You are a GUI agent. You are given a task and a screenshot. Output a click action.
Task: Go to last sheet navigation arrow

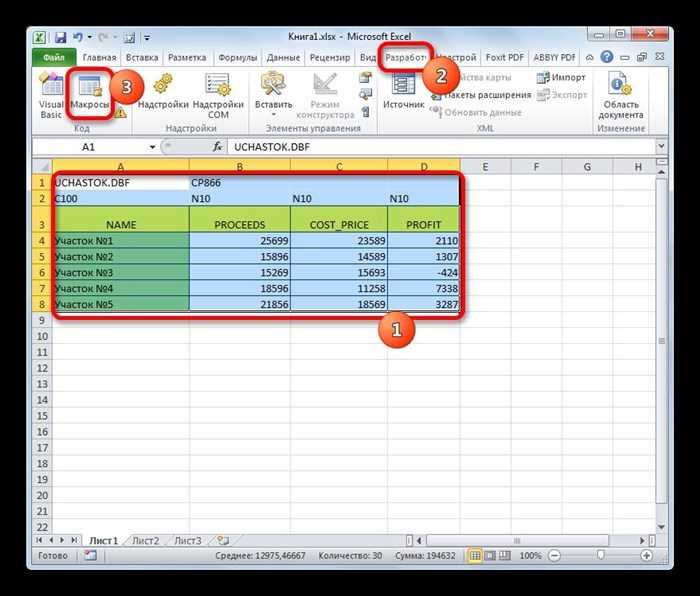pyautogui.click(x=74, y=540)
